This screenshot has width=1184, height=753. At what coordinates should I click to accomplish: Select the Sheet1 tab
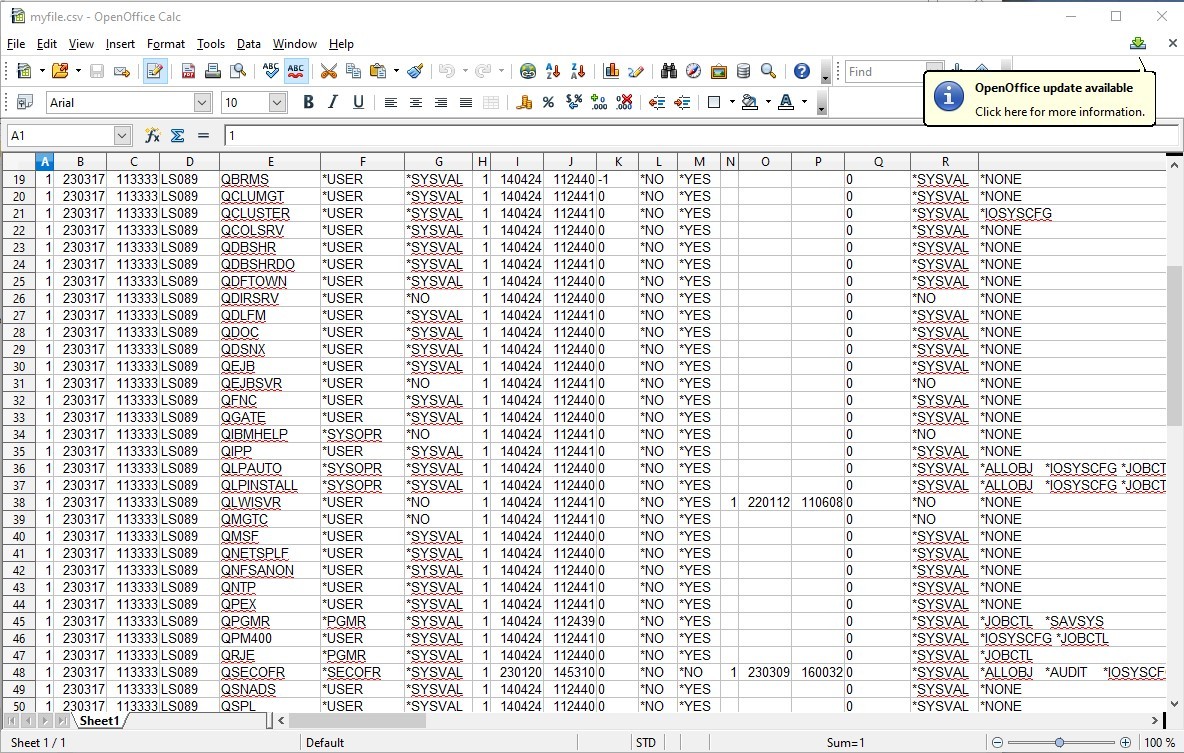100,721
